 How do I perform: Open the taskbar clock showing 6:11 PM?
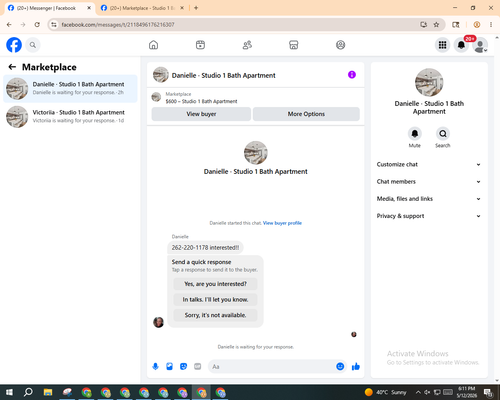point(467,392)
